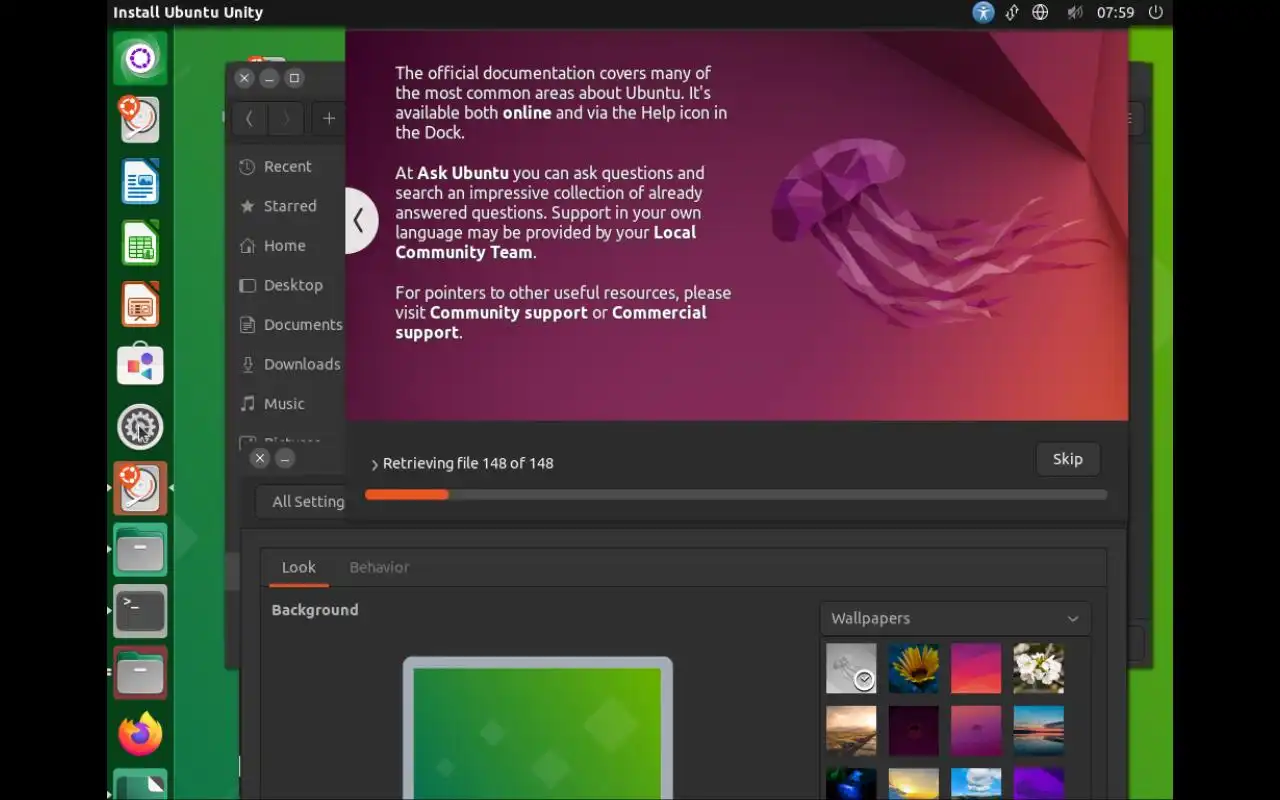Switch to the Behavior tab
This screenshot has height=800, width=1280.
tap(379, 567)
